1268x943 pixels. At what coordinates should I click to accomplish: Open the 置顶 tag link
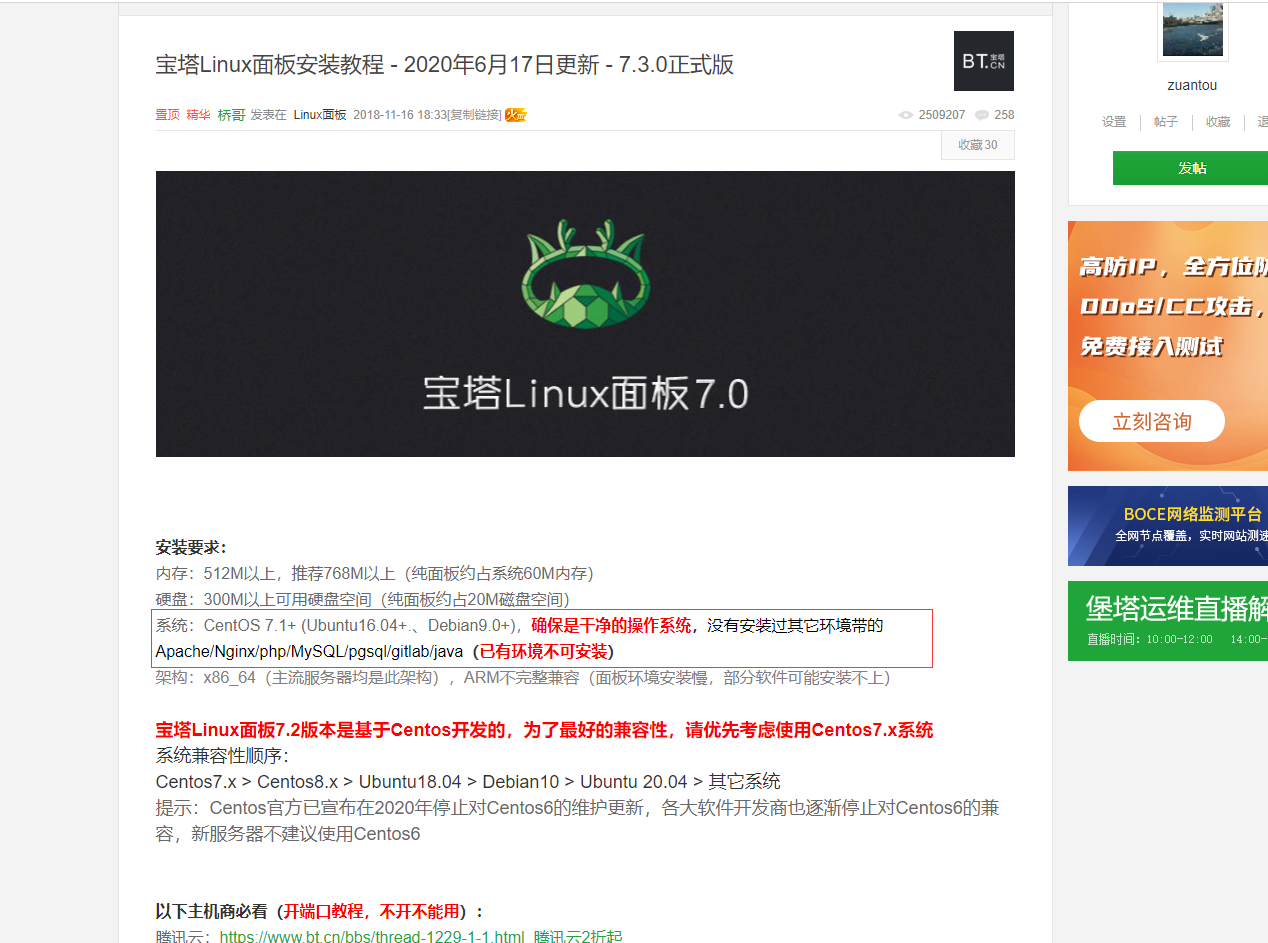click(x=168, y=115)
